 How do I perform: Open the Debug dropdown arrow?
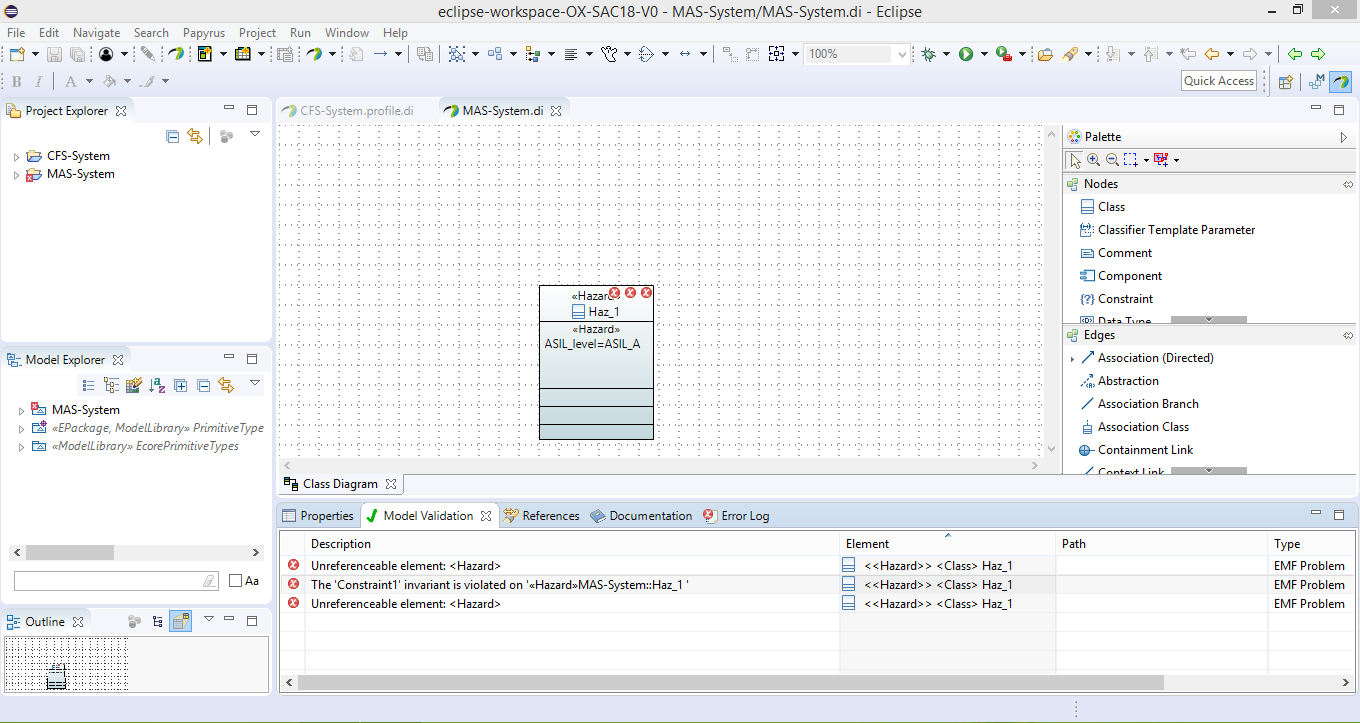[946, 54]
